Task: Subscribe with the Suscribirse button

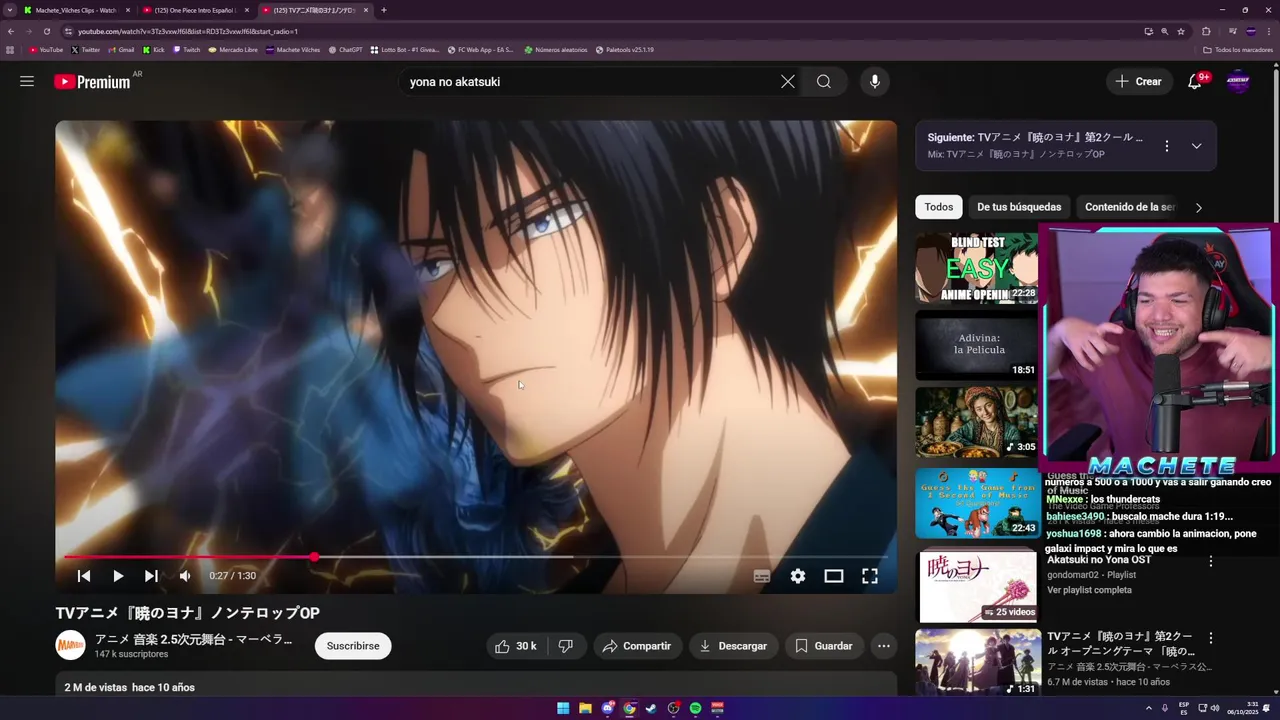Action: [x=353, y=646]
